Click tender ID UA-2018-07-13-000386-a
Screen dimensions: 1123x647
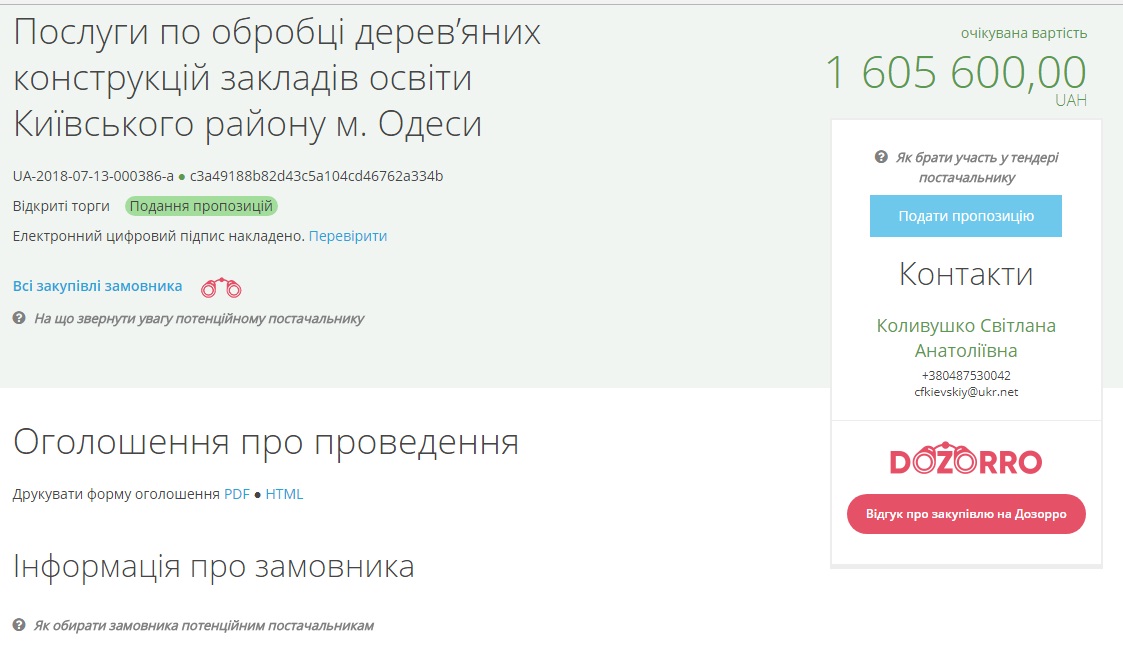(93, 176)
